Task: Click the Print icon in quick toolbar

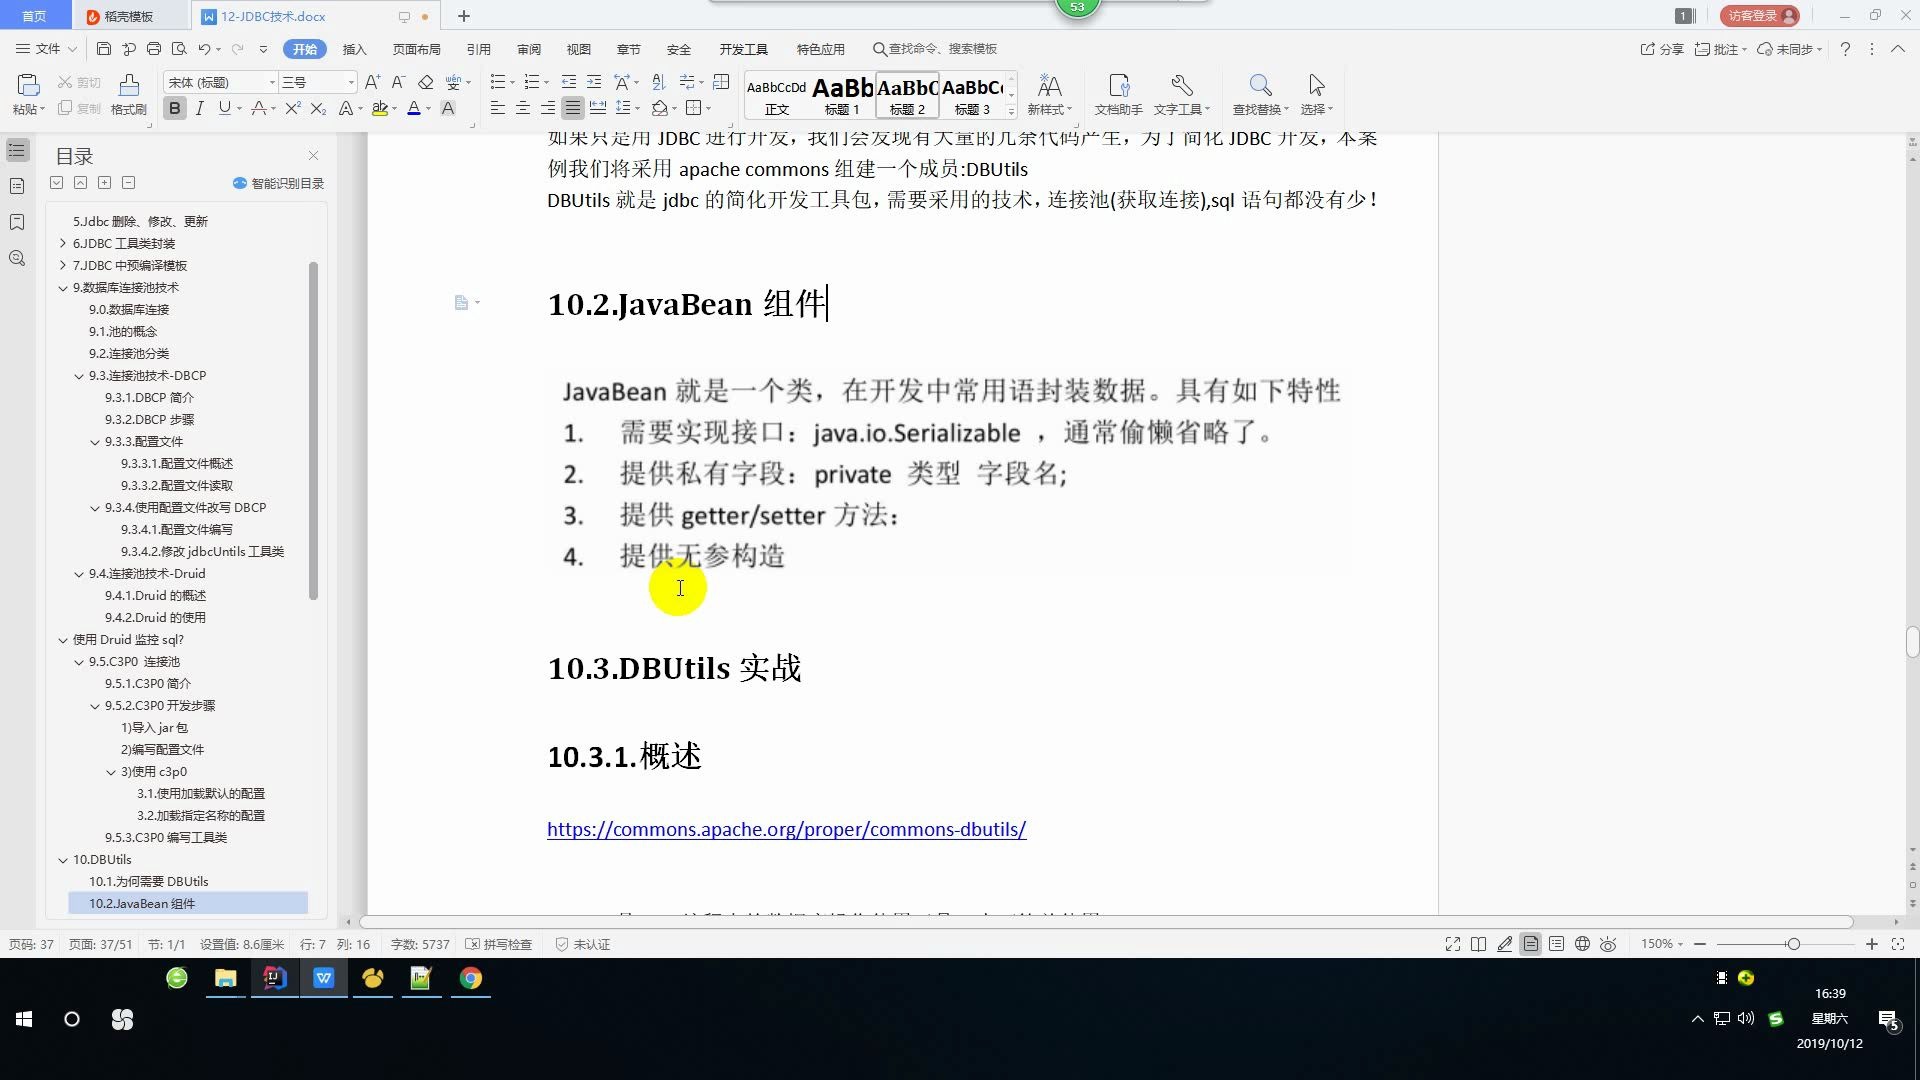Action: click(154, 49)
